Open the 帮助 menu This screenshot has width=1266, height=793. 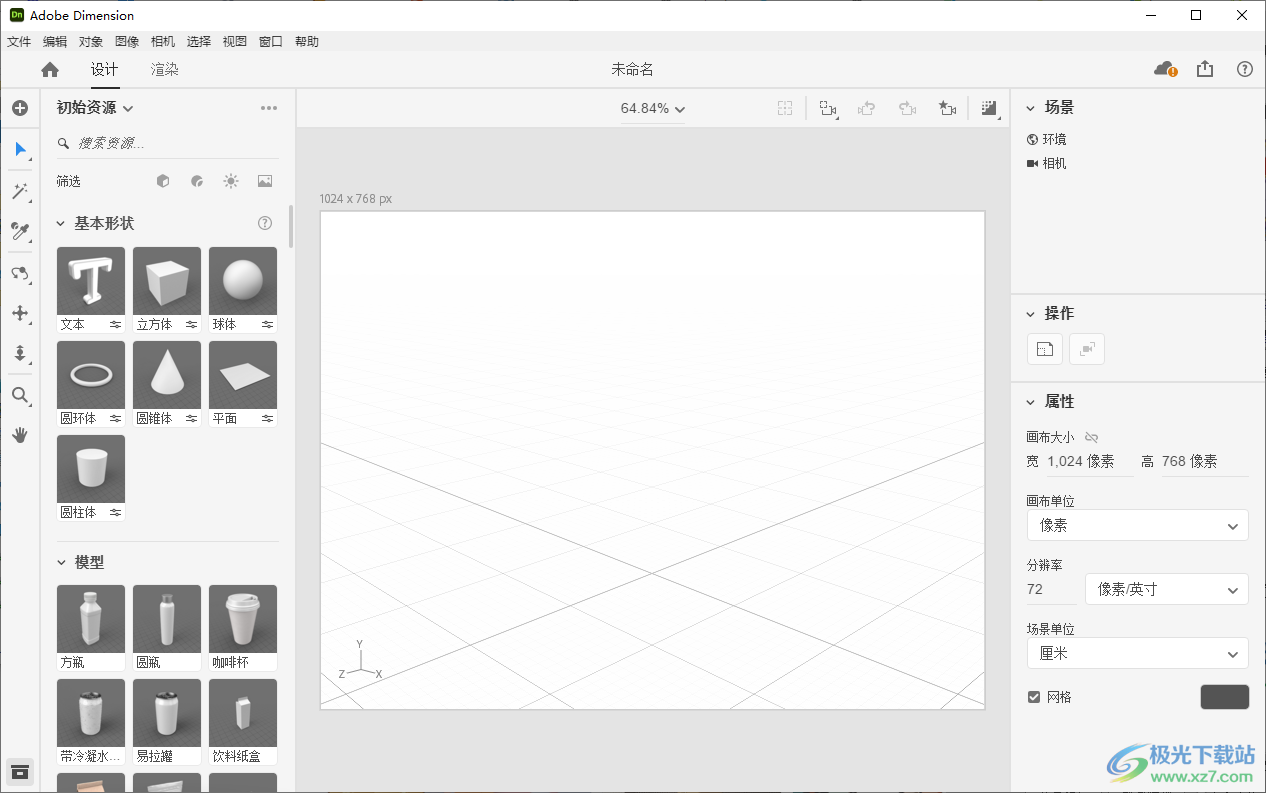click(307, 42)
